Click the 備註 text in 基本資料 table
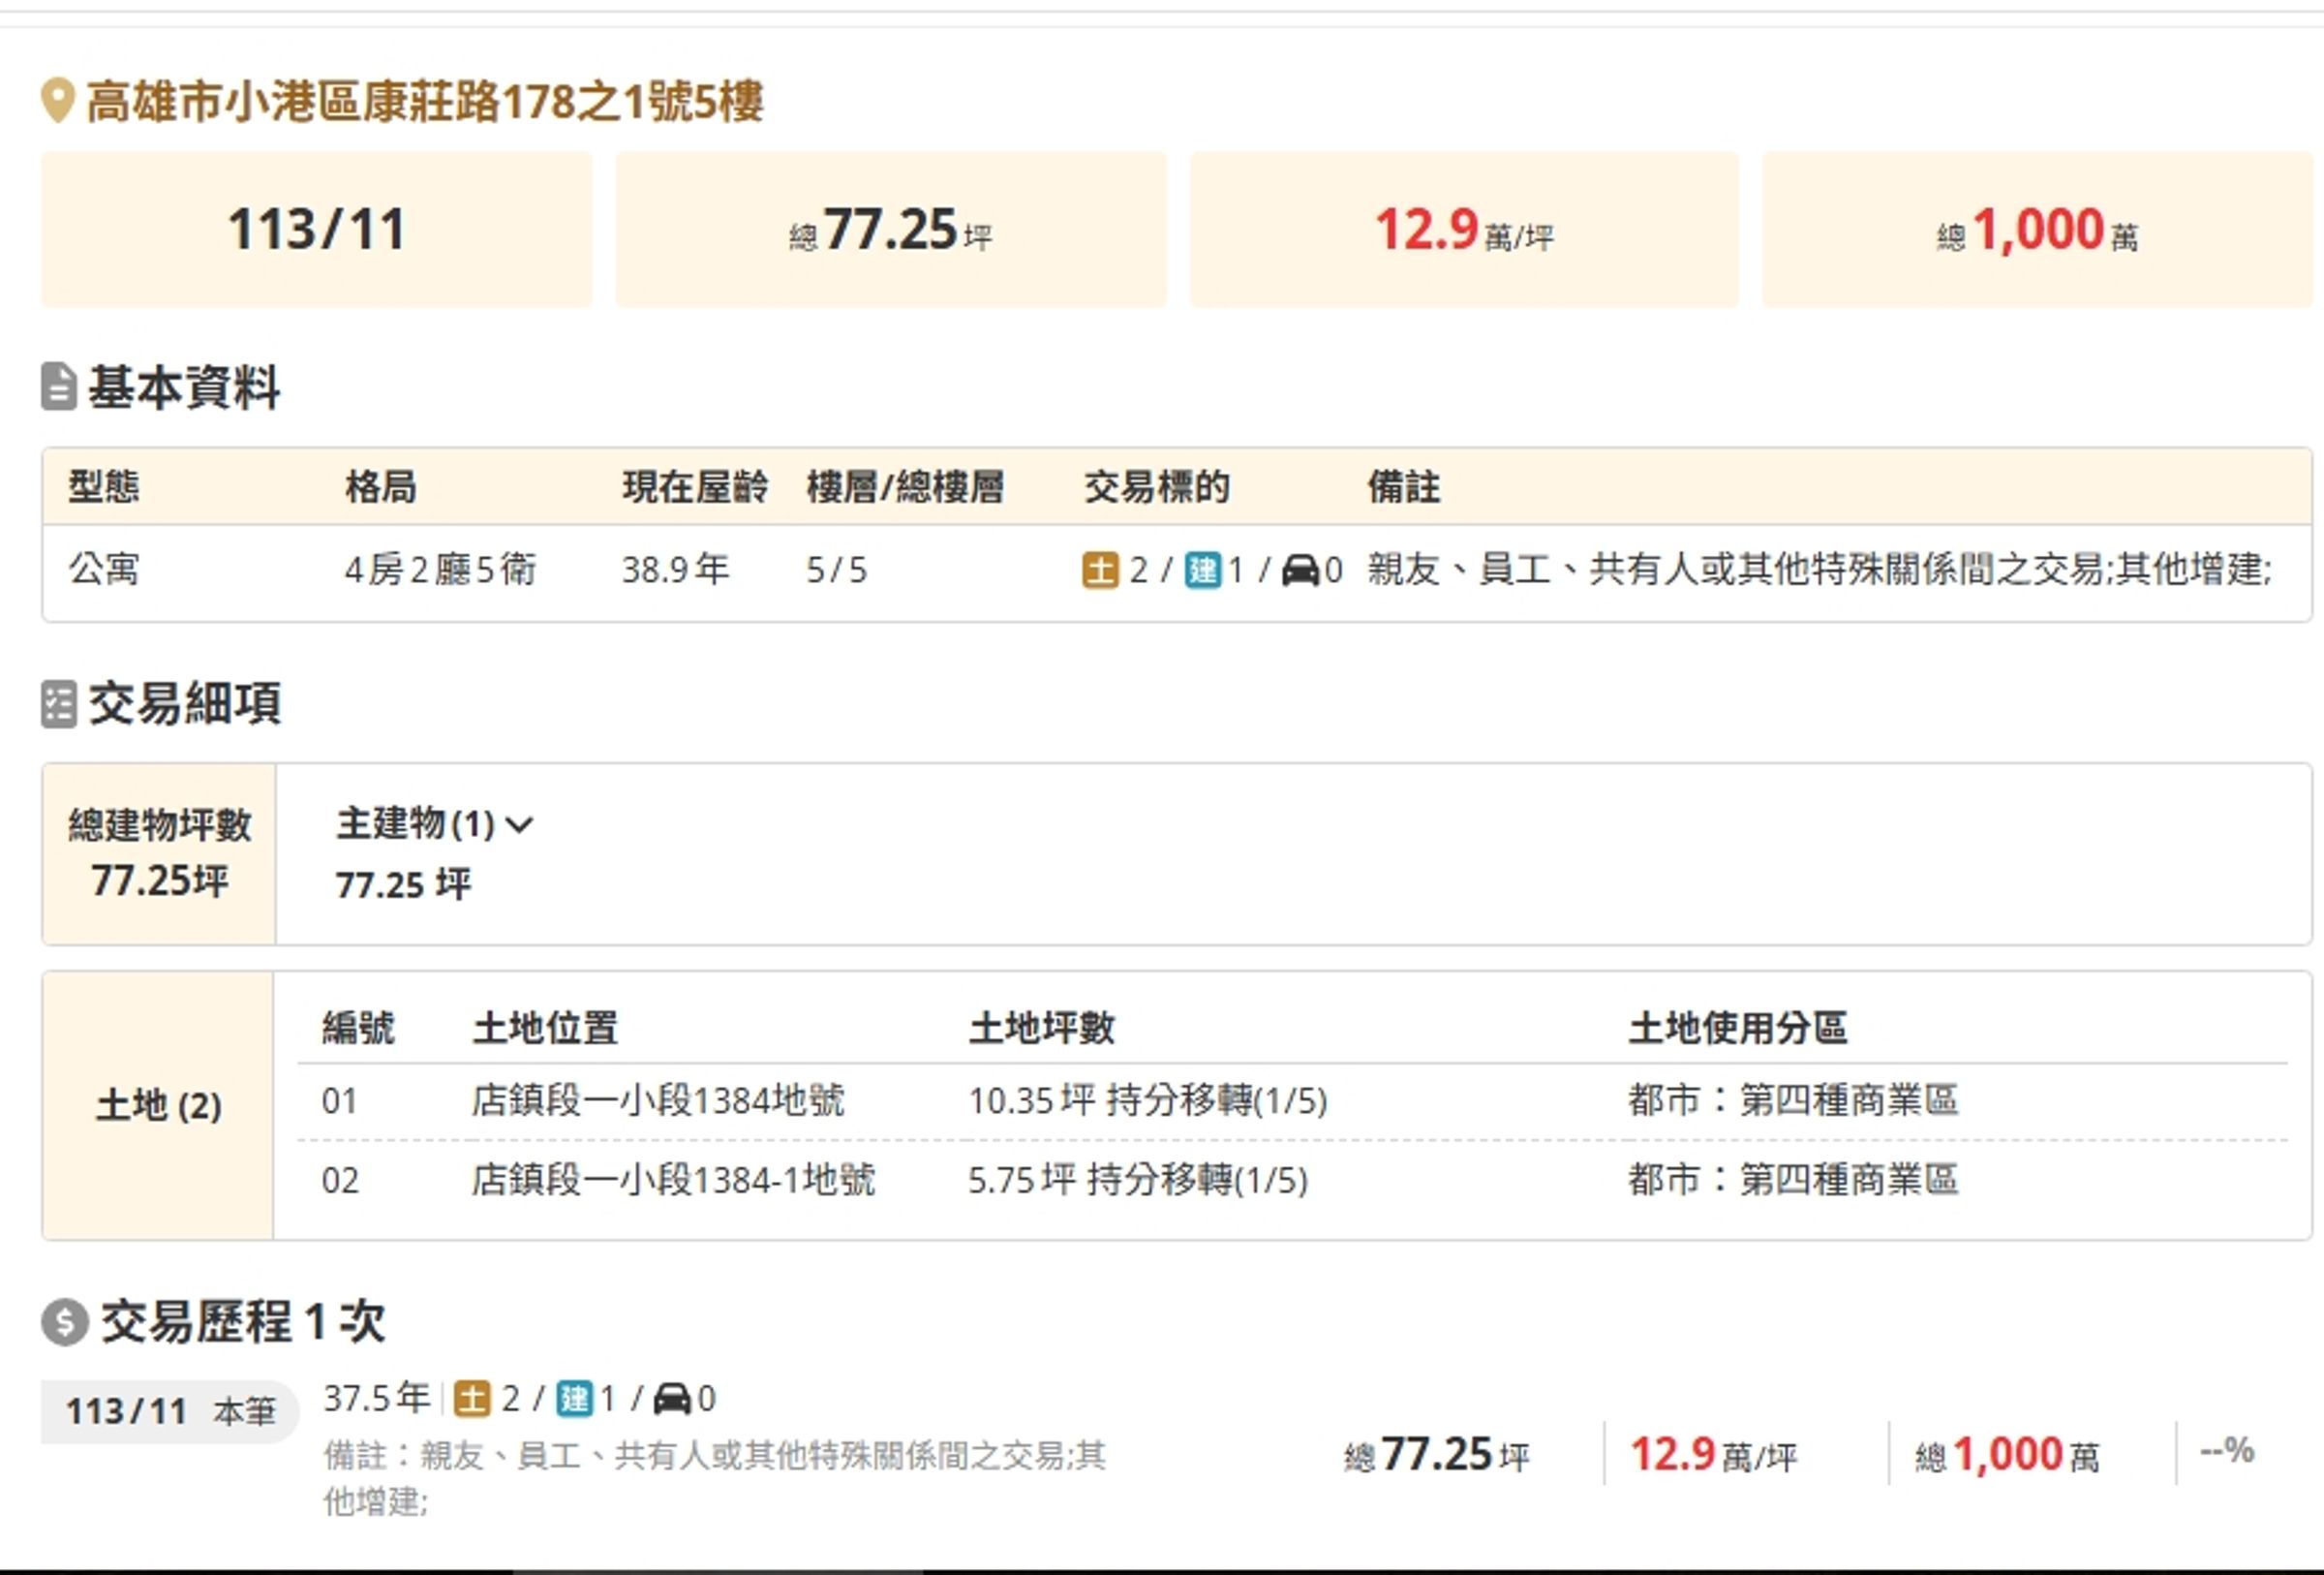Image resolution: width=2324 pixels, height=1575 pixels. (1820, 569)
